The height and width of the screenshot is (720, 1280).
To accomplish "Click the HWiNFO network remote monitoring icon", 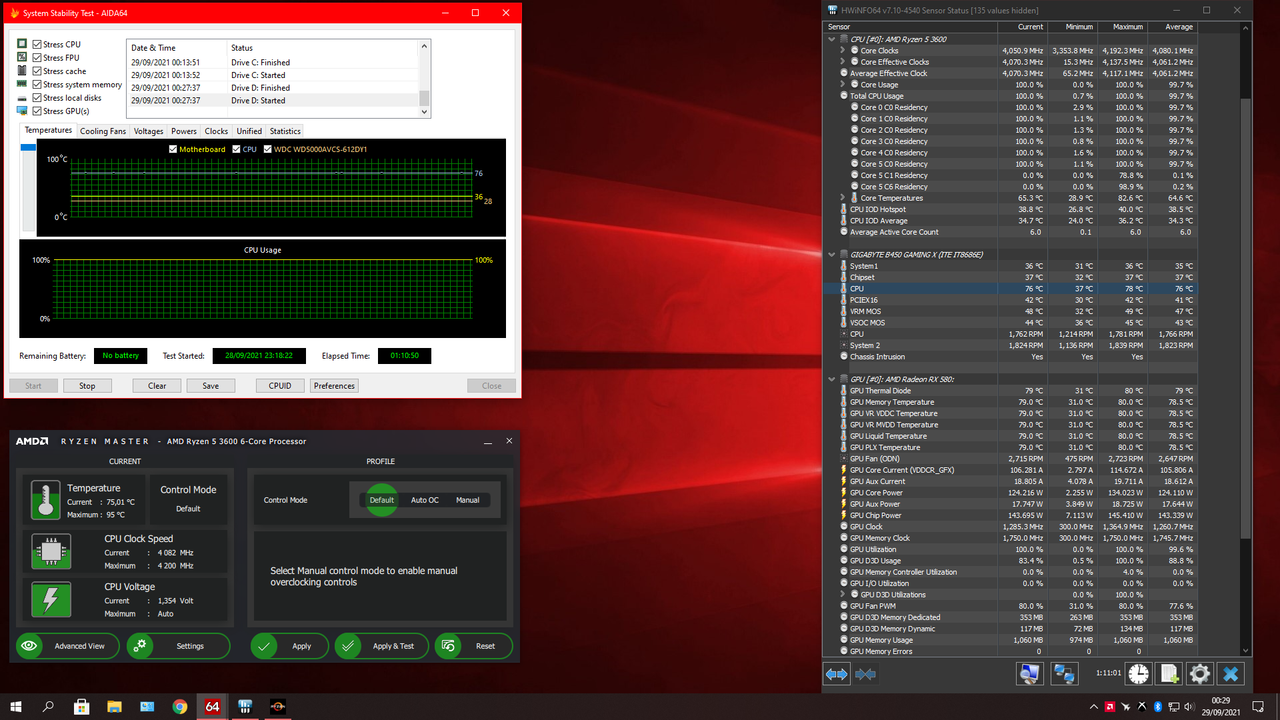I will pyautogui.click(x=1064, y=674).
